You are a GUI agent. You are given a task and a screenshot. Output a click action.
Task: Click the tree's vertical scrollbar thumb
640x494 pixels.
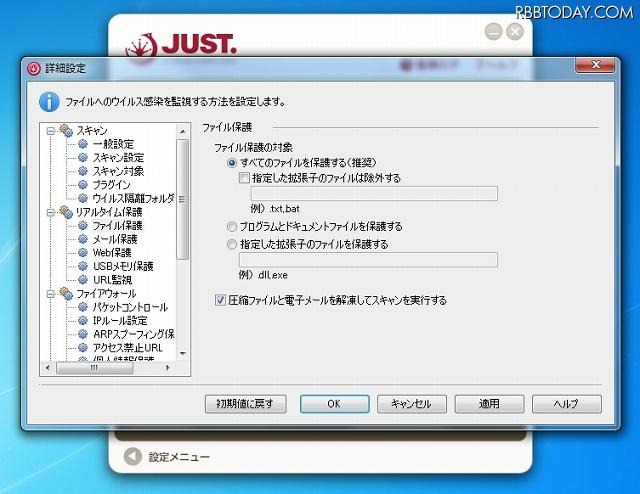182,199
